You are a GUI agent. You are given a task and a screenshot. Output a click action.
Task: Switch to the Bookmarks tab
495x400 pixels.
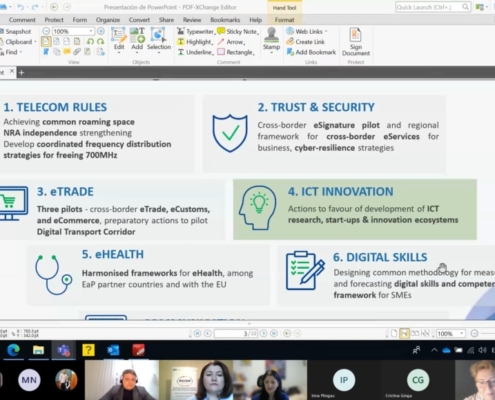pos(225,20)
